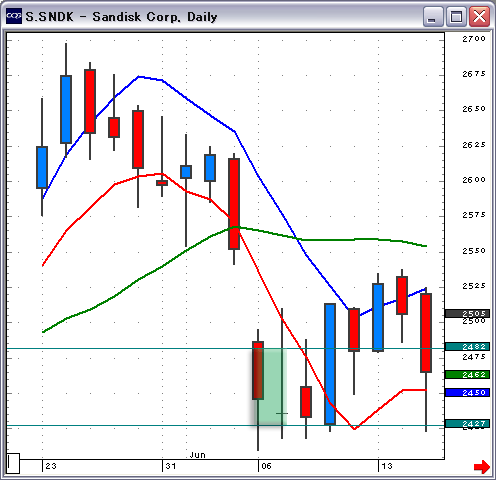Select the 2482 teal price label

click(467, 347)
